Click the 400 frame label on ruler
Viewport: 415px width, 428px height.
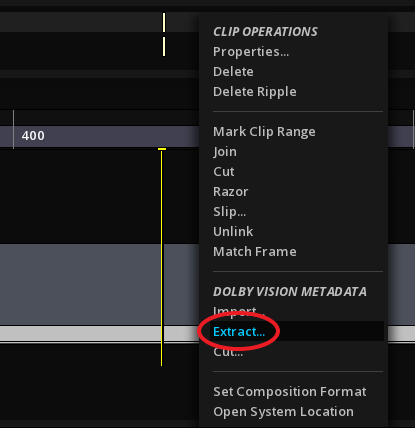point(33,136)
